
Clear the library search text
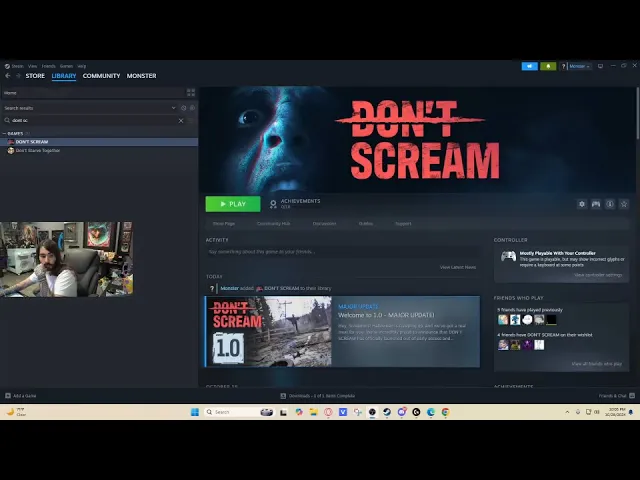point(181,120)
